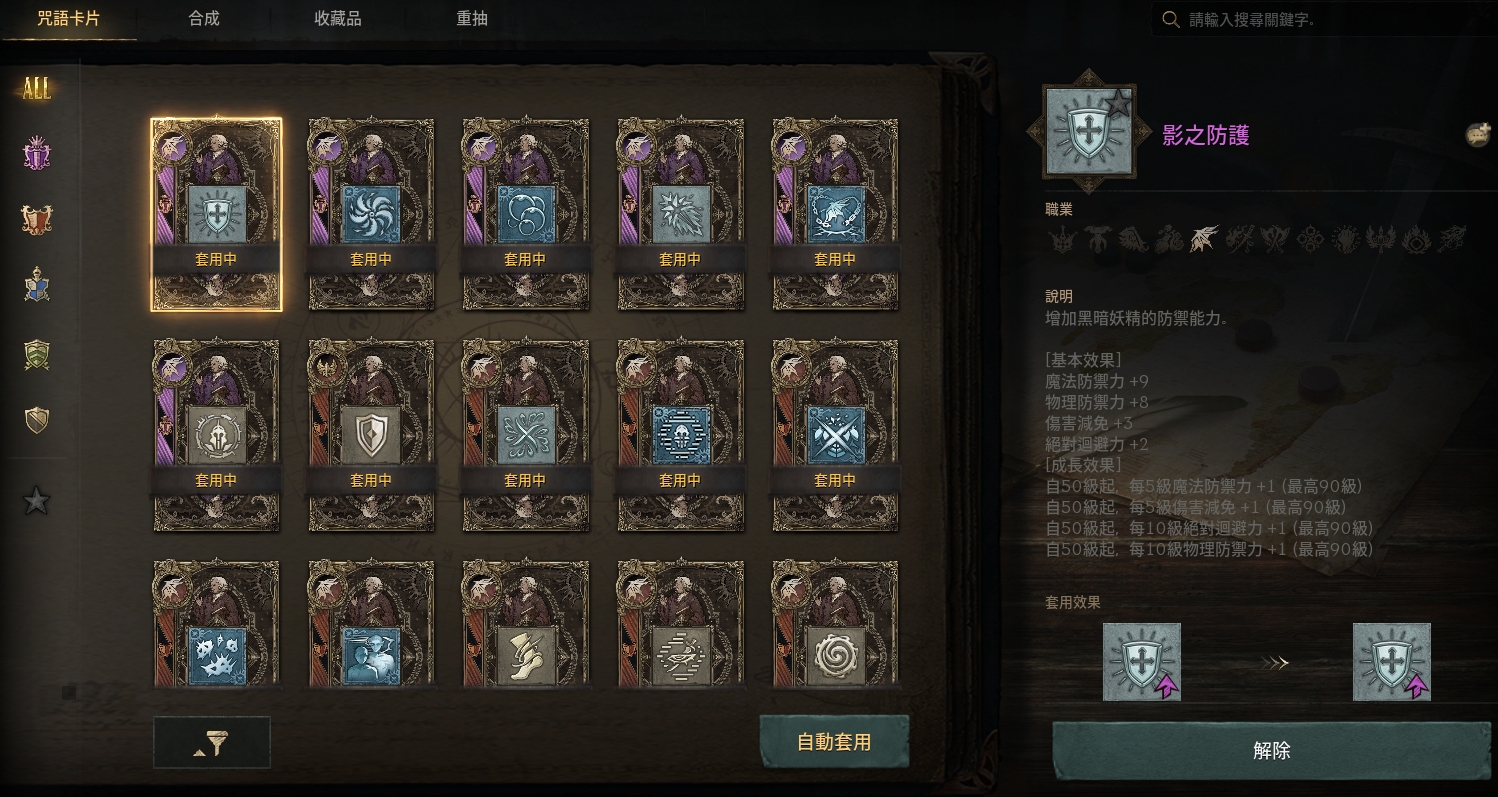The height and width of the screenshot is (797, 1498).
Task: Filter by red crest grade icon
Action: 37,219
